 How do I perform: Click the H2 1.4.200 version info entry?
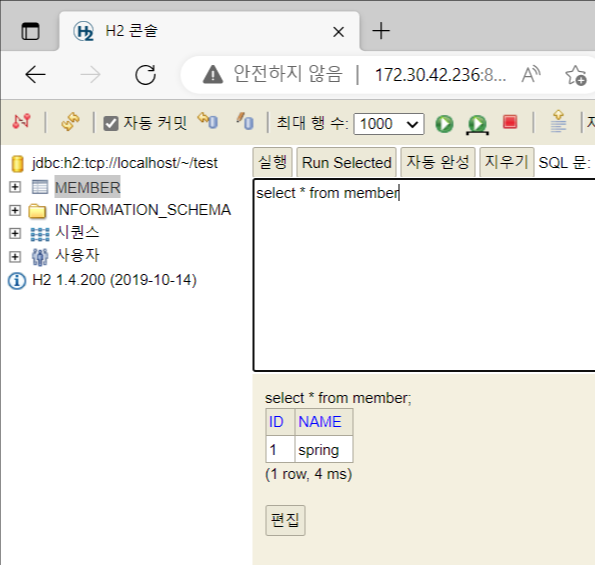[114, 280]
